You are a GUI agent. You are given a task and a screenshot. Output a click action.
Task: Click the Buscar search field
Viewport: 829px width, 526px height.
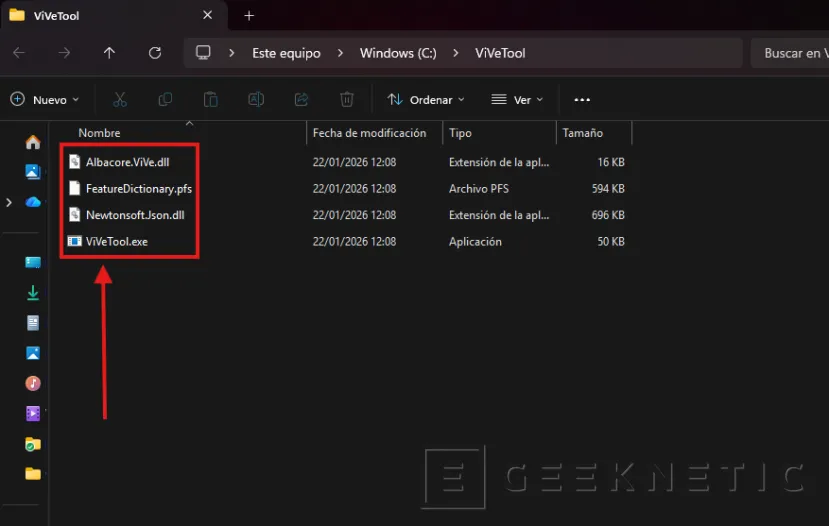pyautogui.click(x=790, y=53)
